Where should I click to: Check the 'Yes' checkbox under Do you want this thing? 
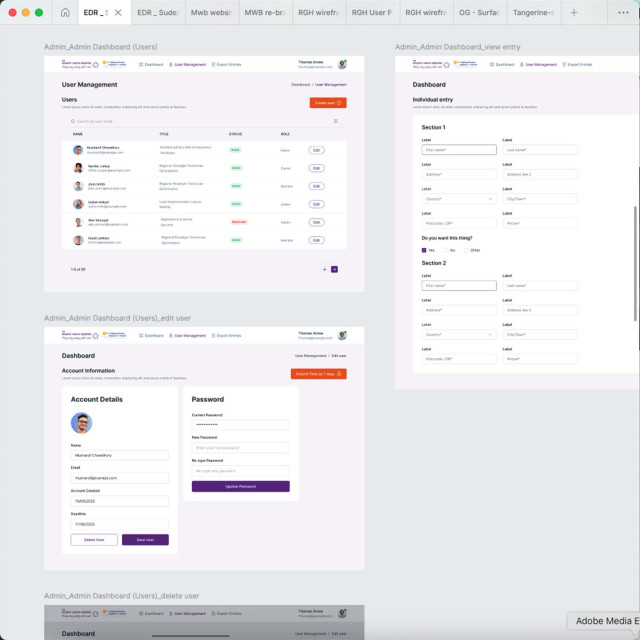(x=424, y=250)
